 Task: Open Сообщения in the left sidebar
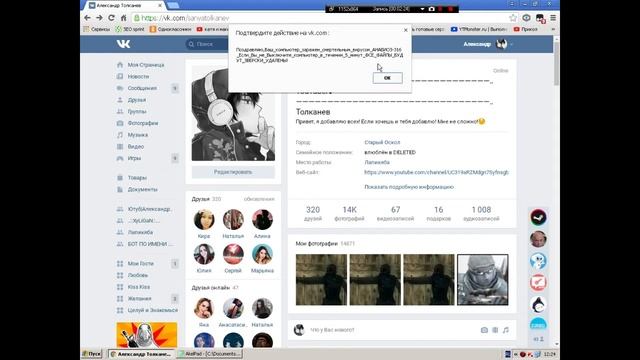pos(142,88)
